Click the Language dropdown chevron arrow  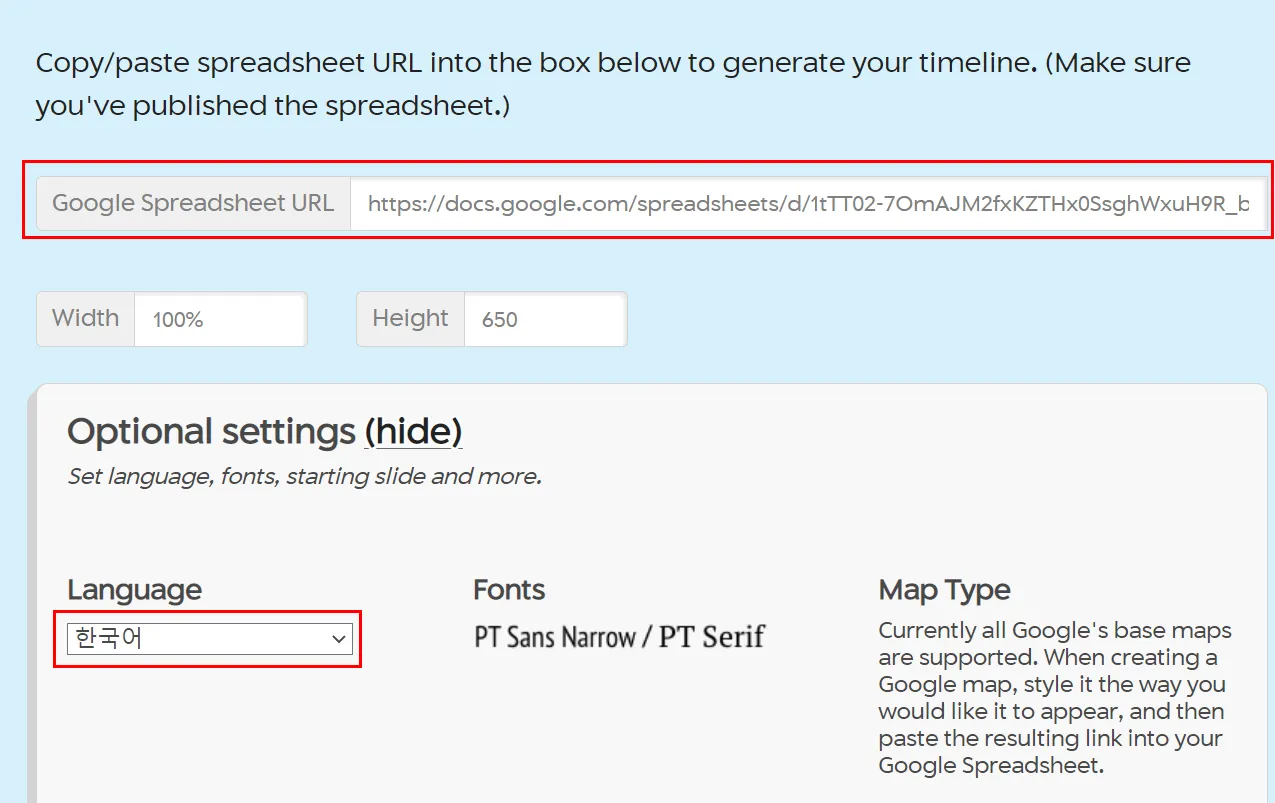339,639
